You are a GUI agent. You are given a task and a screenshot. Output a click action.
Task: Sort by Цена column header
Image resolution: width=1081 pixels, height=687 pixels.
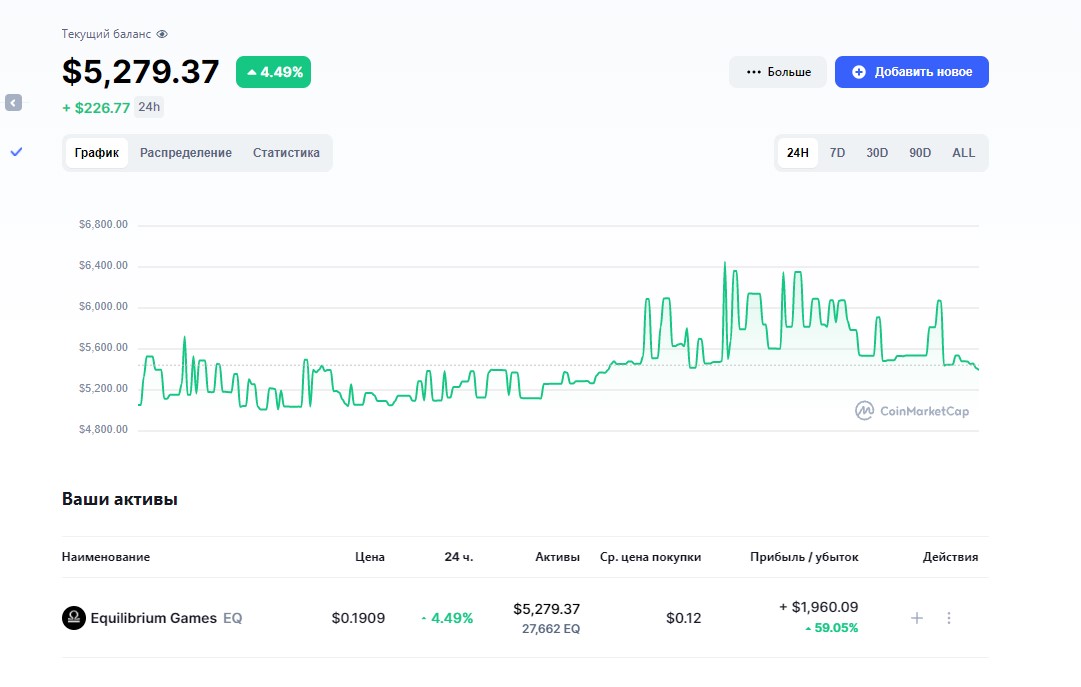pos(370,557)
